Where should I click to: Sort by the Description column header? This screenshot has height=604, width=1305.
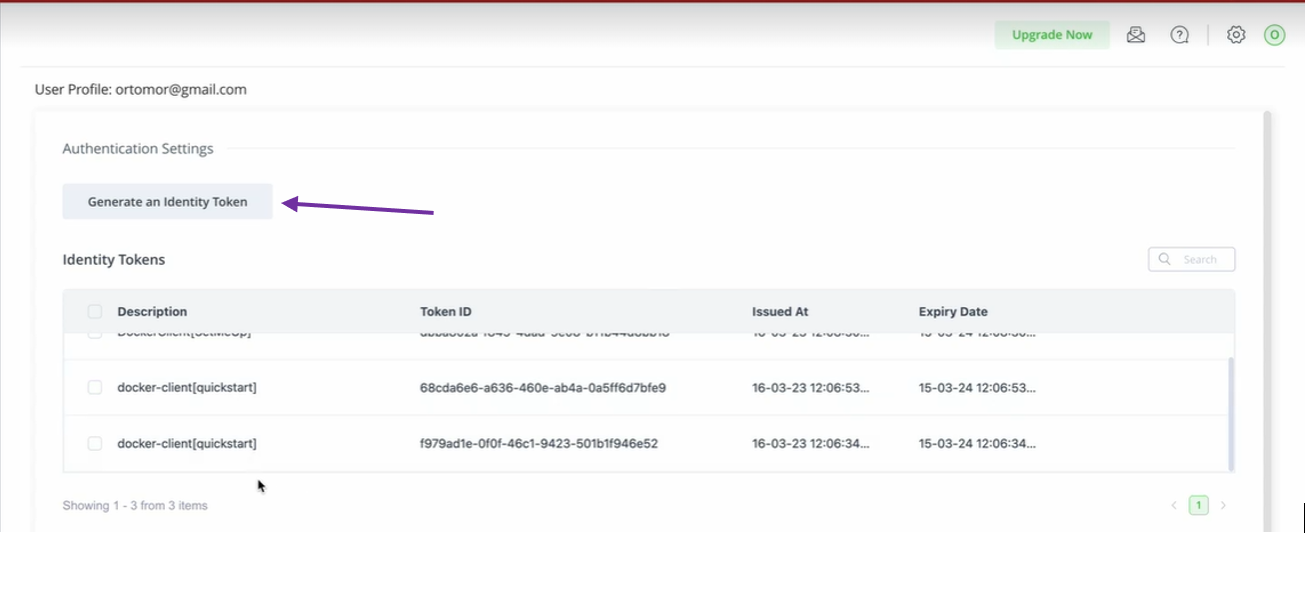(x=152, y=312)
